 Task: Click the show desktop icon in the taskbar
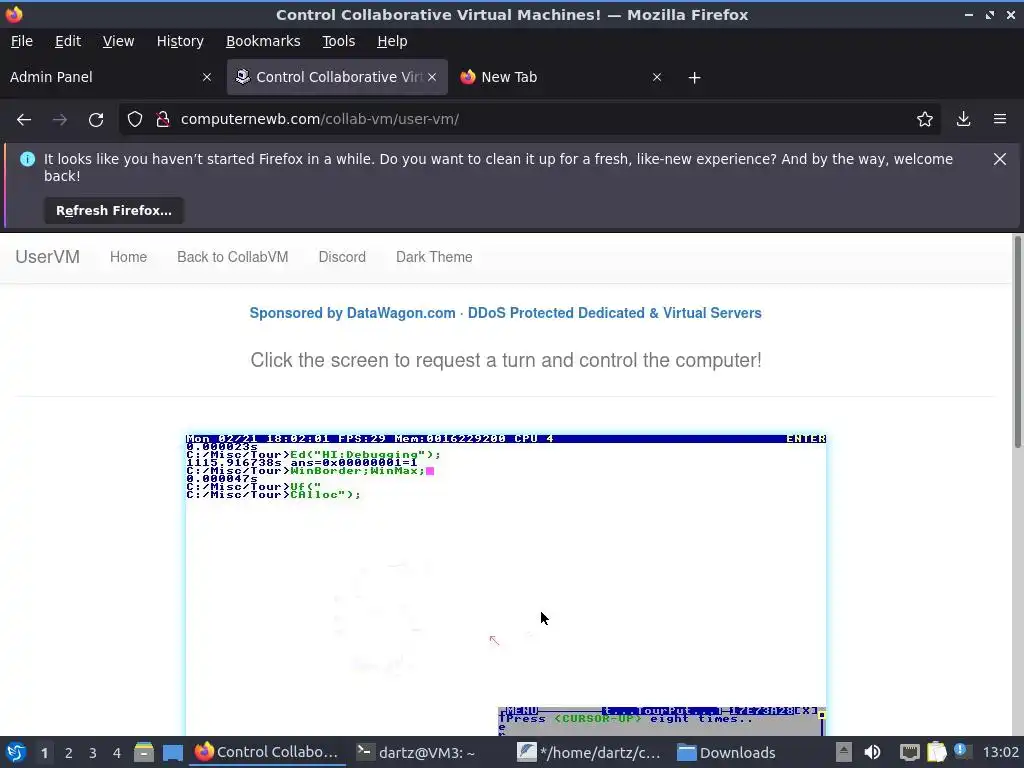pos(172,752)
